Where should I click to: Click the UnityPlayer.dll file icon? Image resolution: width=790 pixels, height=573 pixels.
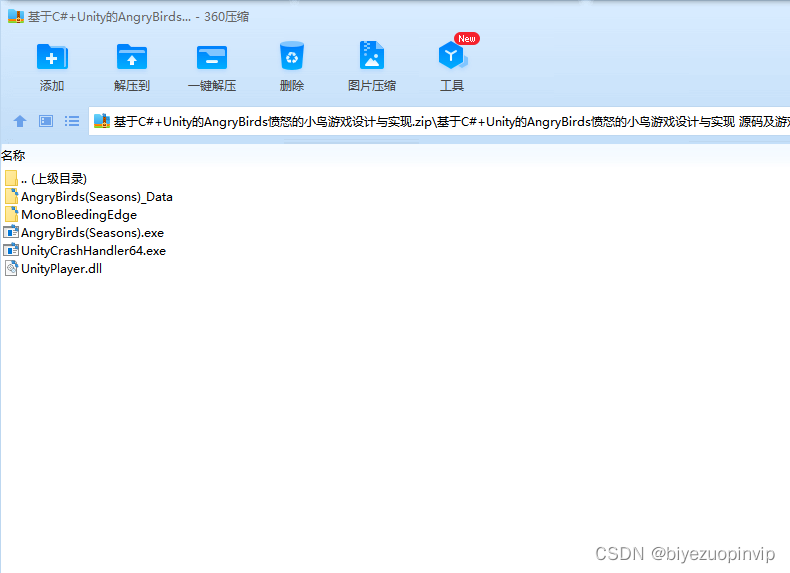tap(11, 268)
